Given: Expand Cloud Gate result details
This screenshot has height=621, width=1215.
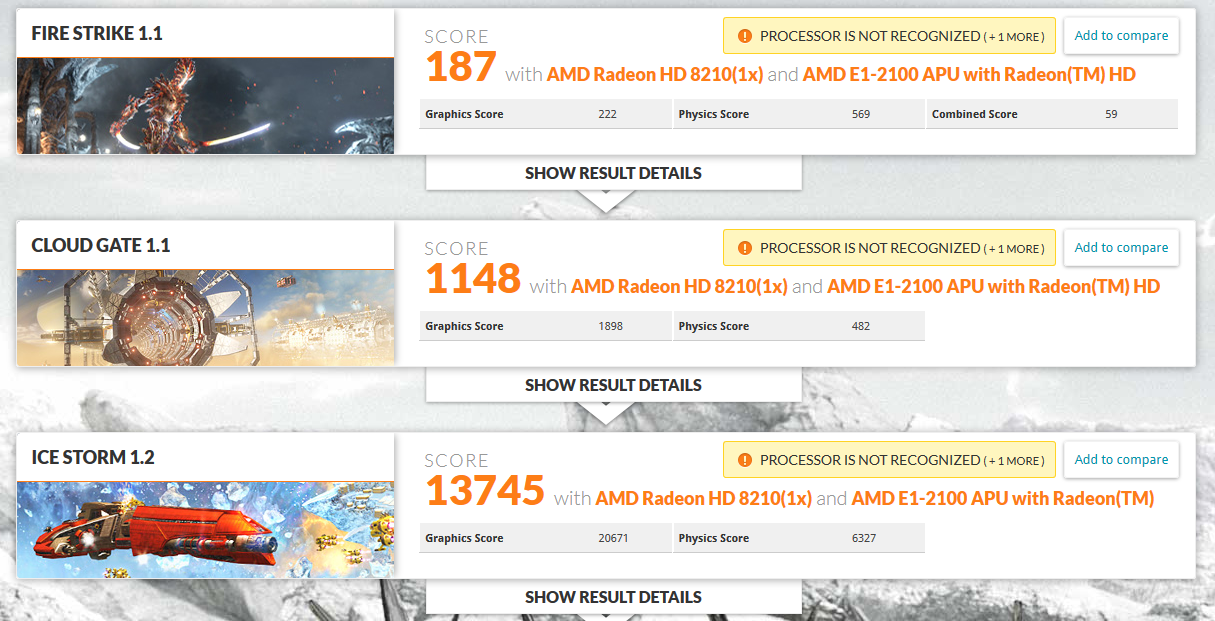Looking at the screenshot, I should click(613, 385).
